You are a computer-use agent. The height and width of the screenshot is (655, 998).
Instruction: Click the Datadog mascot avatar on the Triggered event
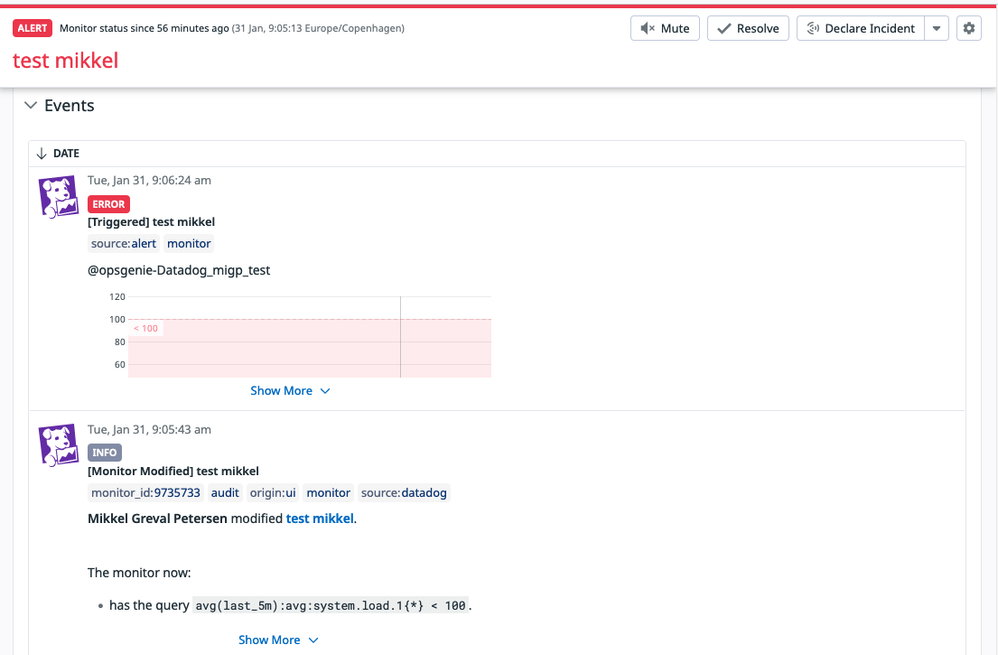[x=58, y=197]
